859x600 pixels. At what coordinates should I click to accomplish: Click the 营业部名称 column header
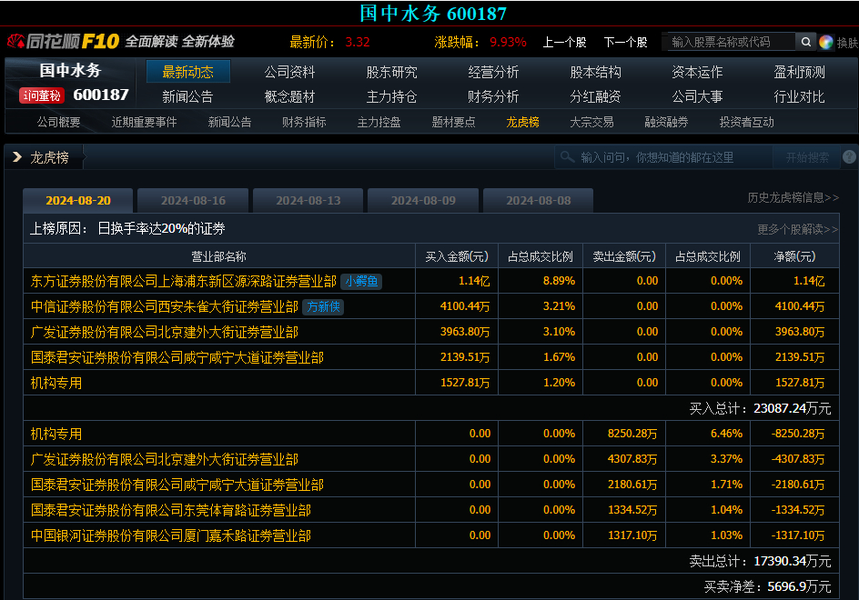[x=219, y=256]
